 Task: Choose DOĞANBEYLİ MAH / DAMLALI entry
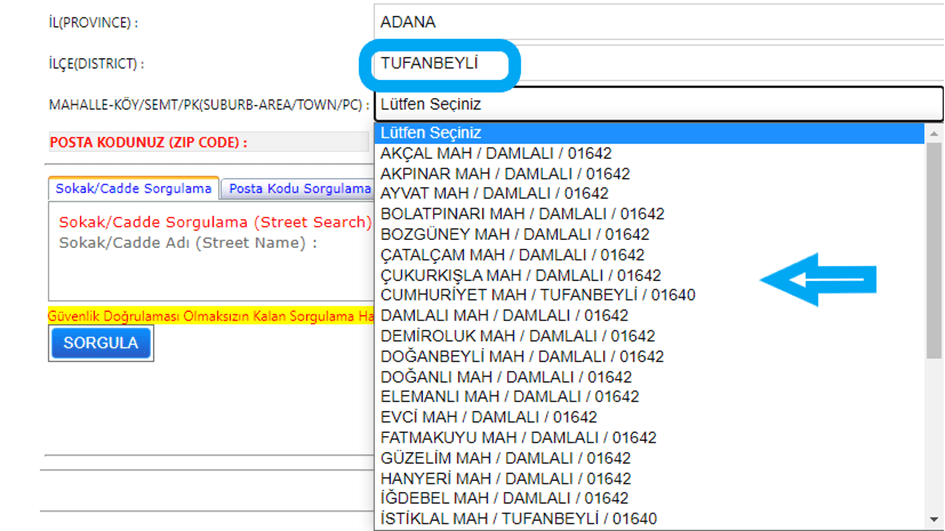click(522, 356)
